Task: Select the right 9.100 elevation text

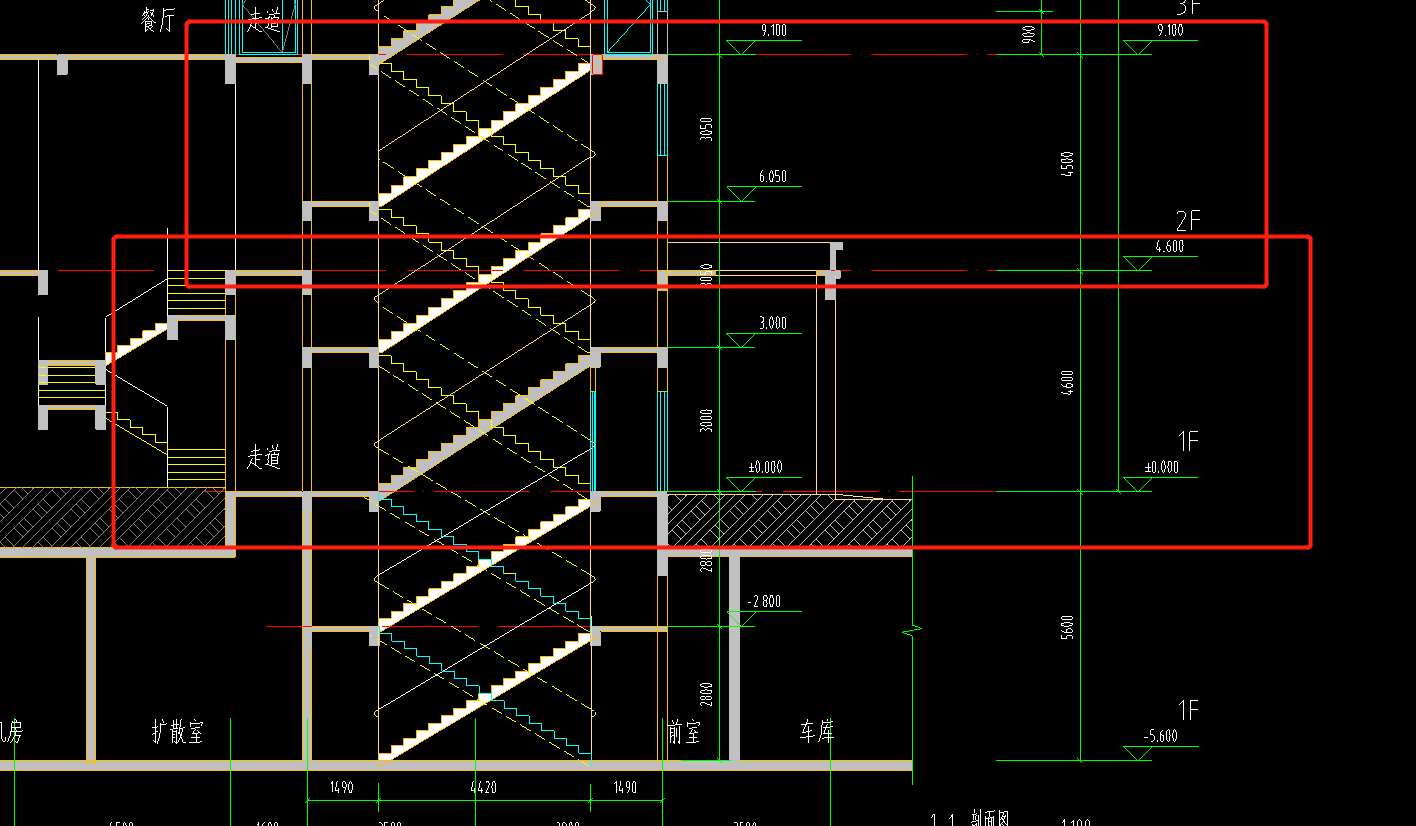Action: (1169, 31)
